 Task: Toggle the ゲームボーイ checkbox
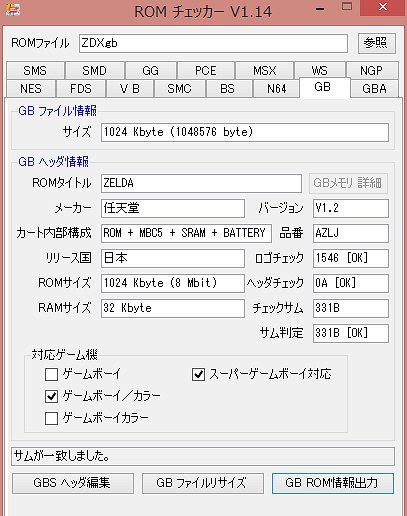(x=51, y=374)
